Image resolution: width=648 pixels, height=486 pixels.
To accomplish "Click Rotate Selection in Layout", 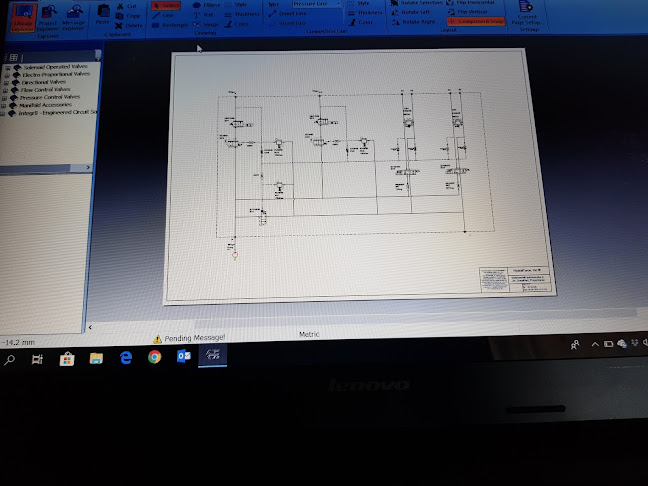I will click(x=417, y=3).
